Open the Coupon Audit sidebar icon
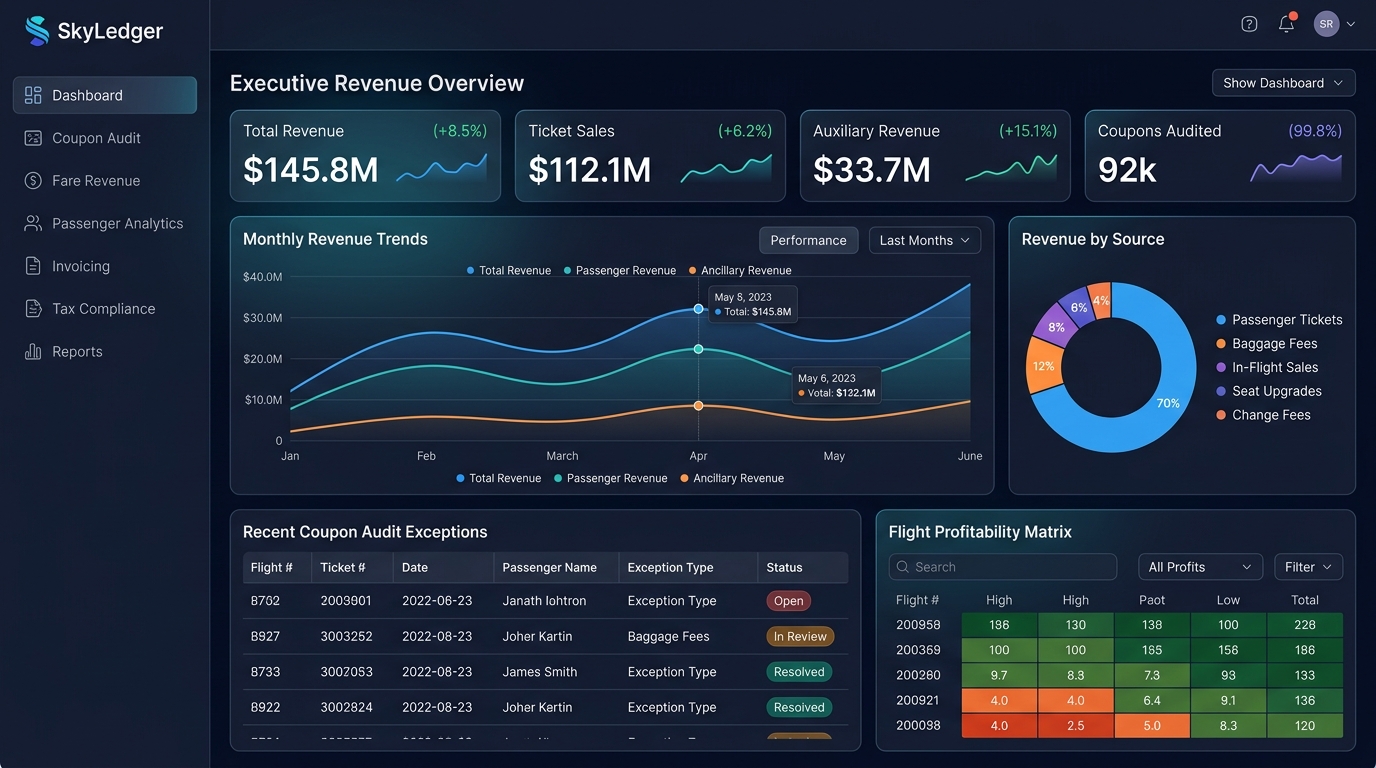 pyautogui.click(x=33, y=138)
